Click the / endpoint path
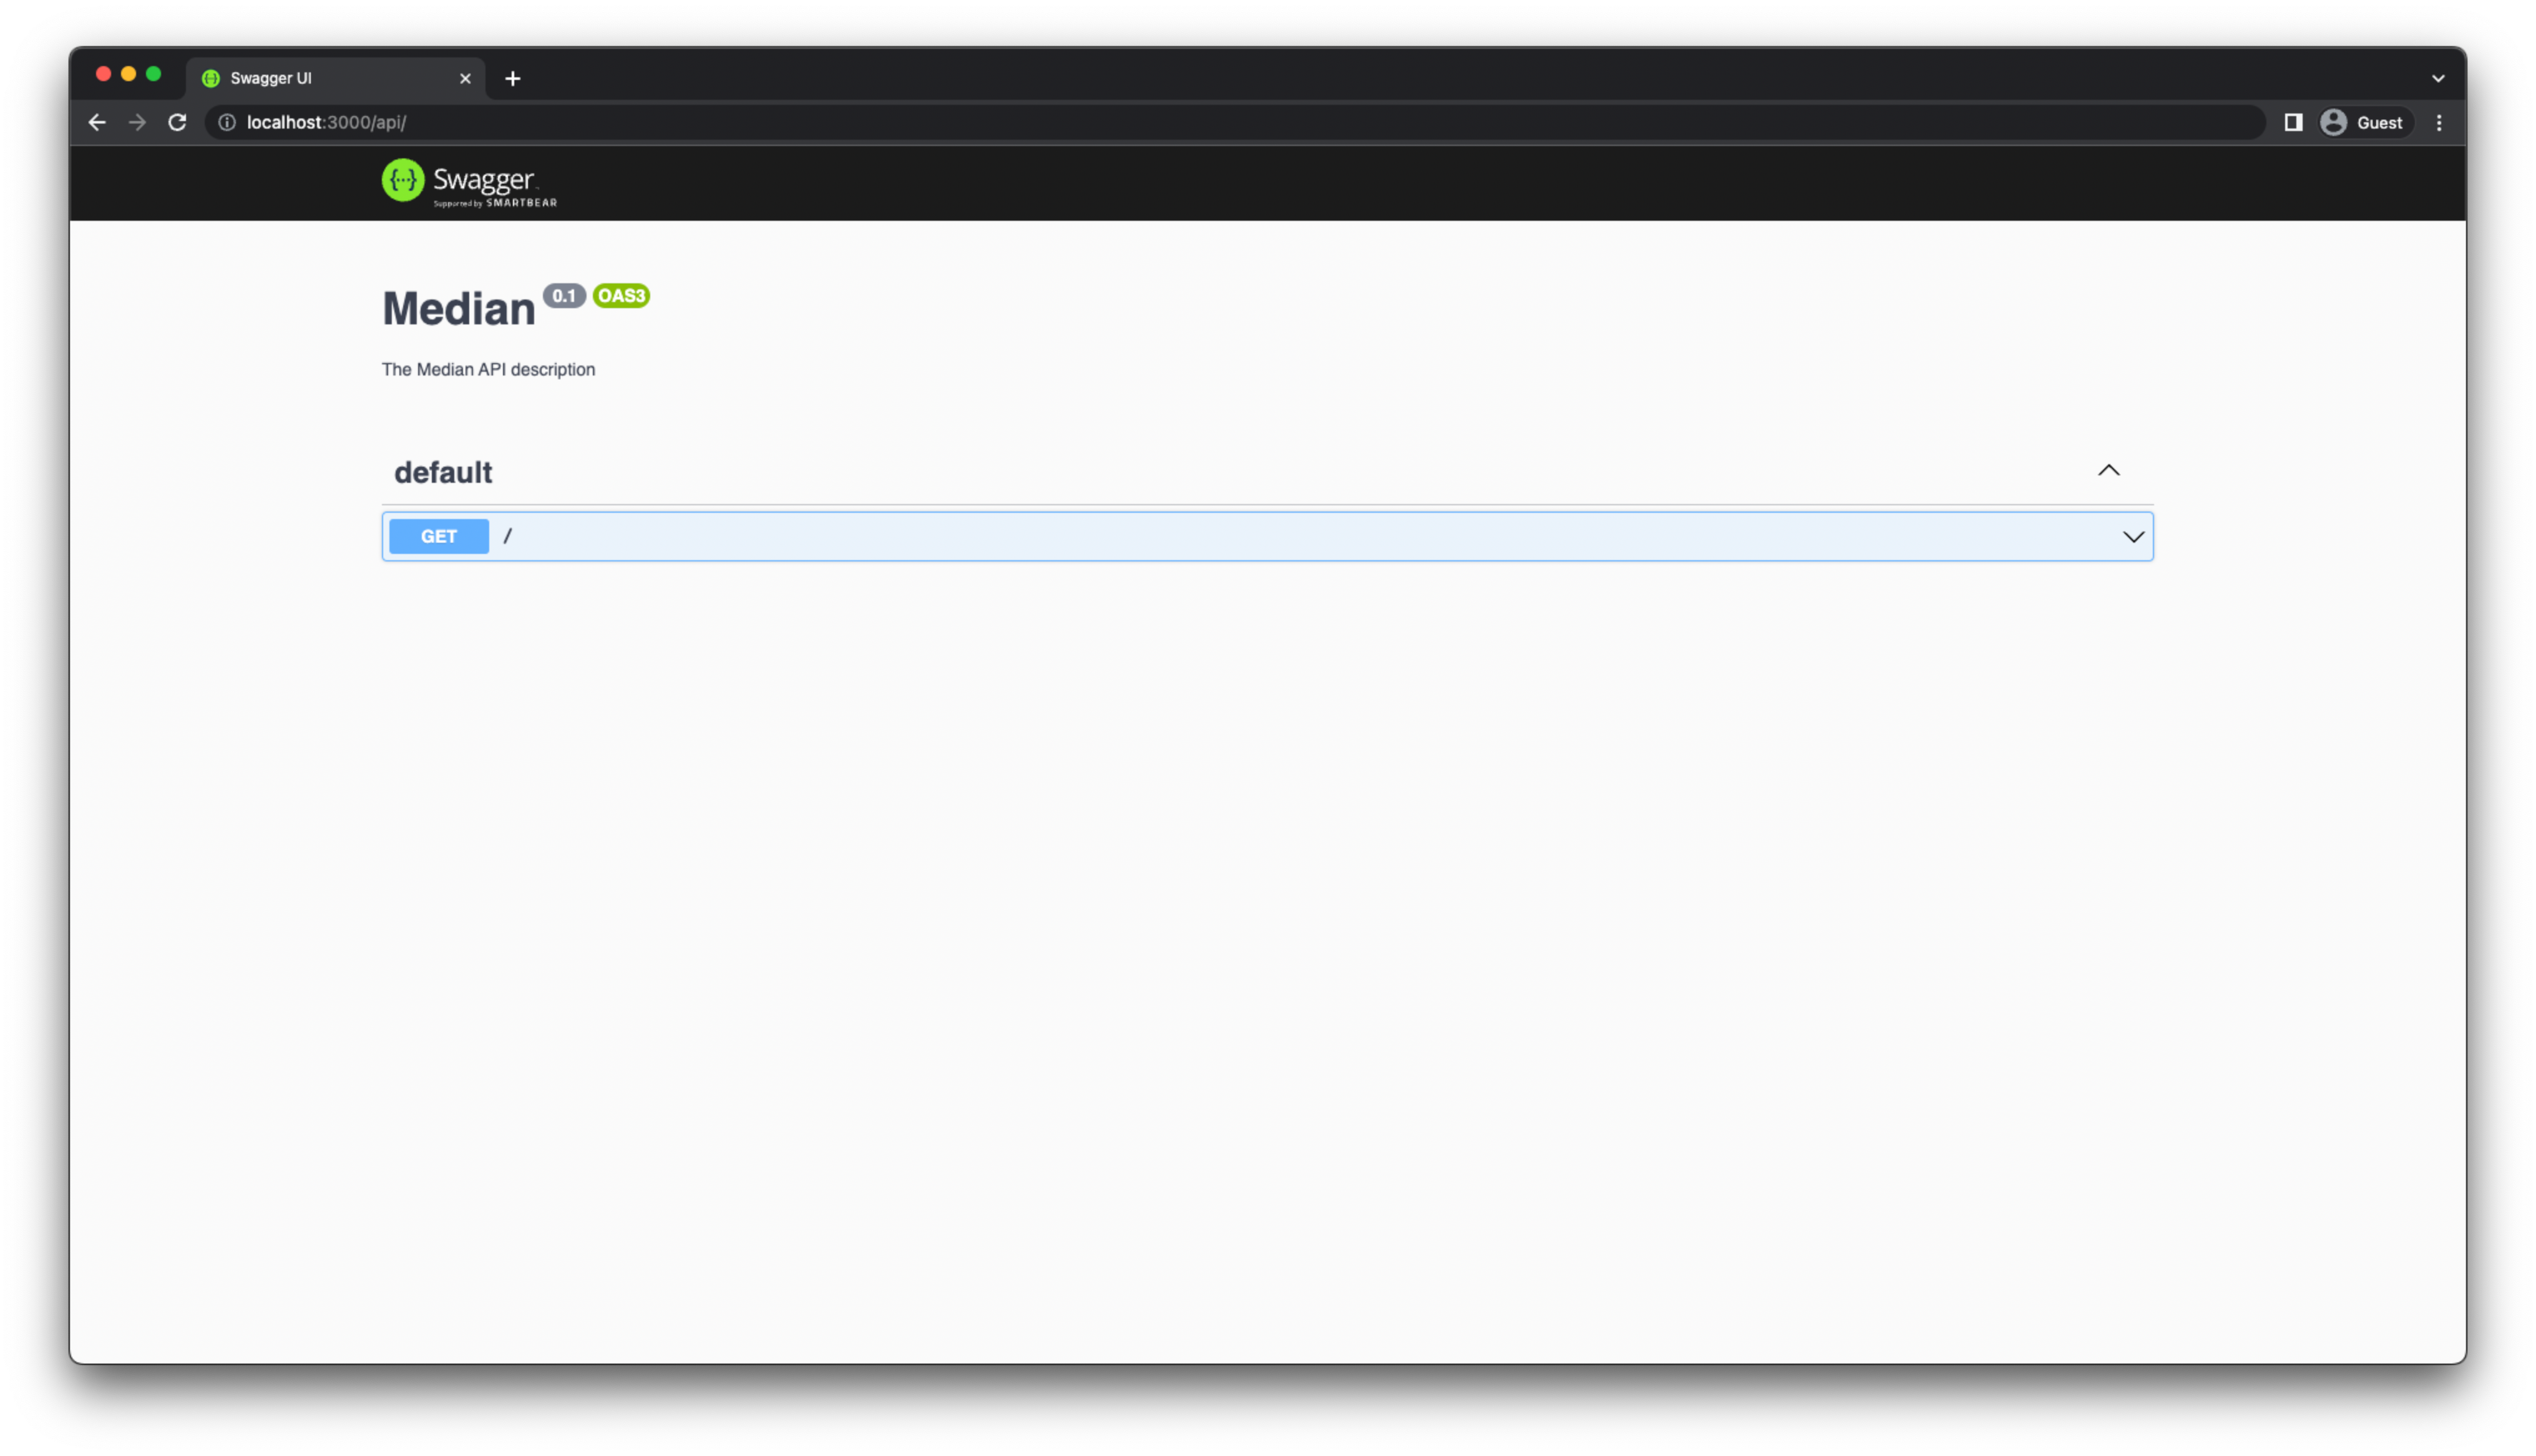Screen dimensions: 2536x1456 [508, 536]
